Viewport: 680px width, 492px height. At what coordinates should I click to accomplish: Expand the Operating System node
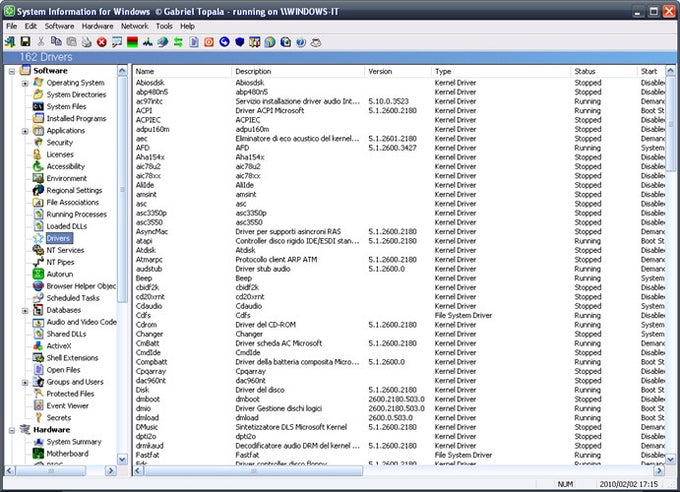25,83
